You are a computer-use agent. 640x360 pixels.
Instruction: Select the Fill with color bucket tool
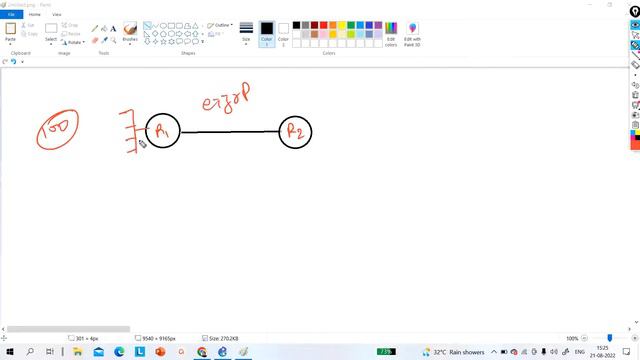104,29
